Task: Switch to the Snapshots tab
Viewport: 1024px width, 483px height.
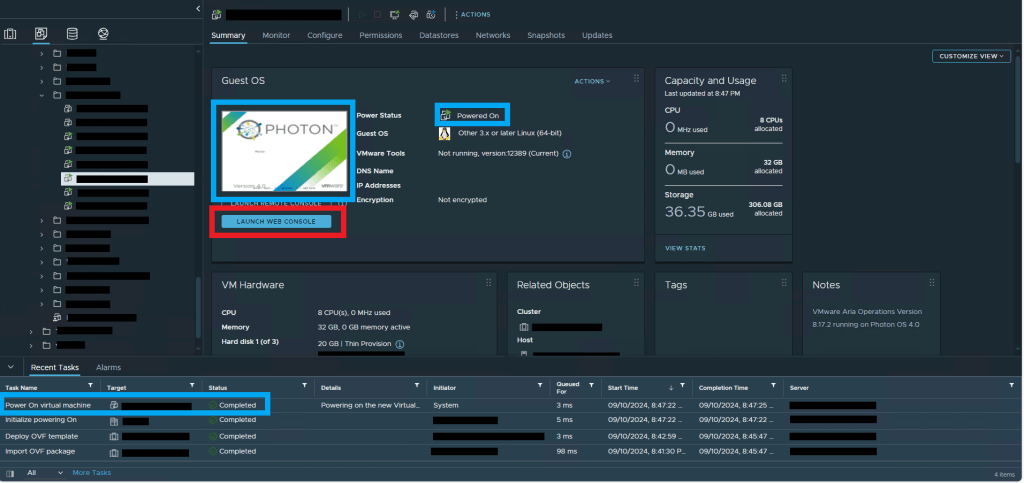Action: [x=546, y=35]
